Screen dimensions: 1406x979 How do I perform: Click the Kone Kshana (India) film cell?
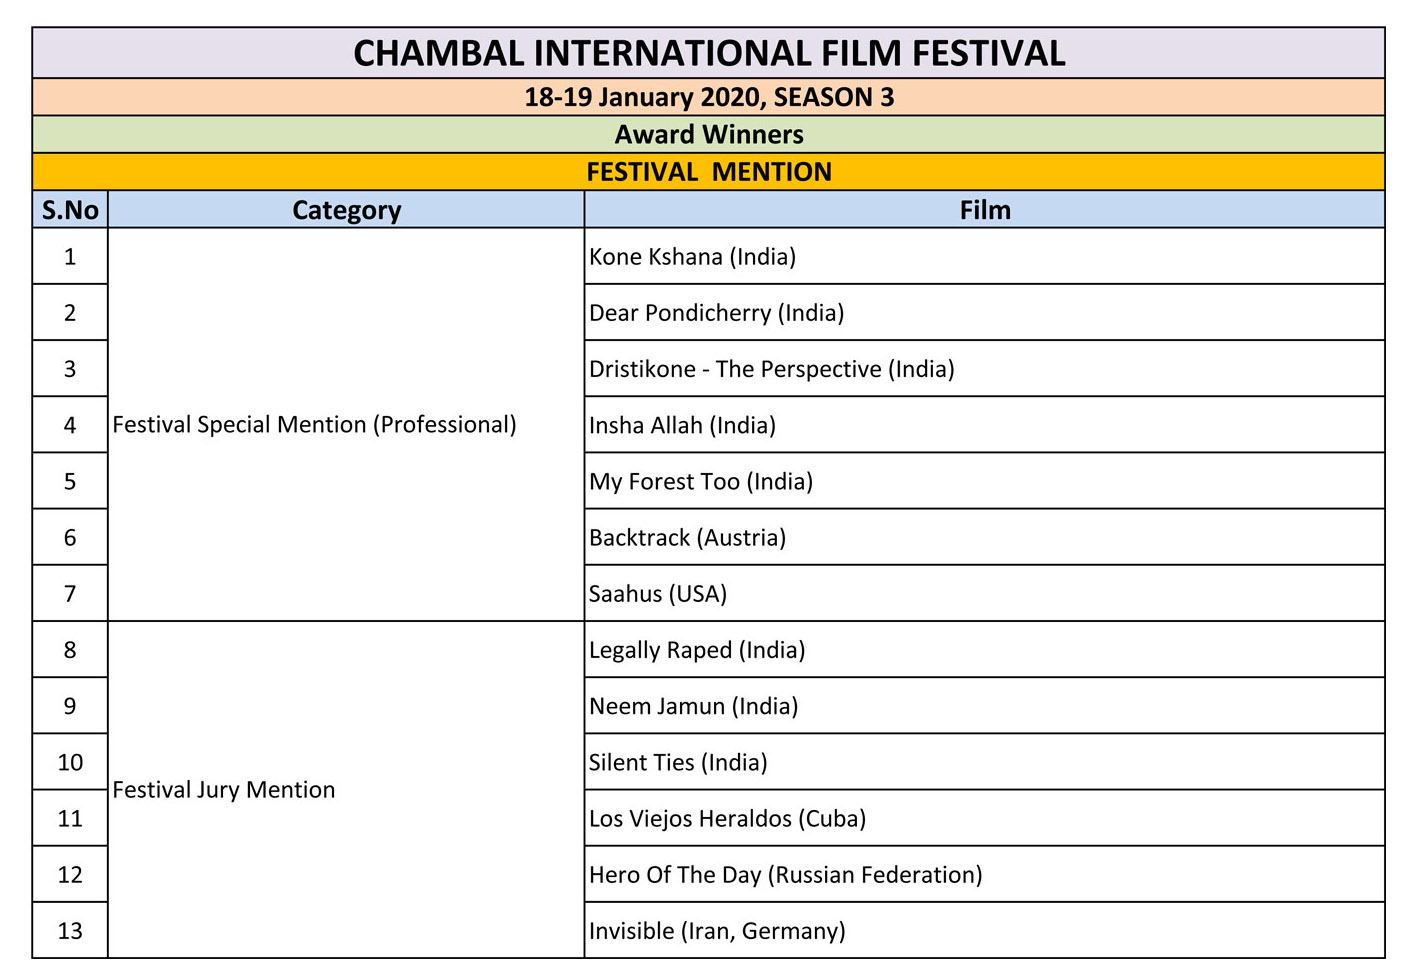(985, 256)
